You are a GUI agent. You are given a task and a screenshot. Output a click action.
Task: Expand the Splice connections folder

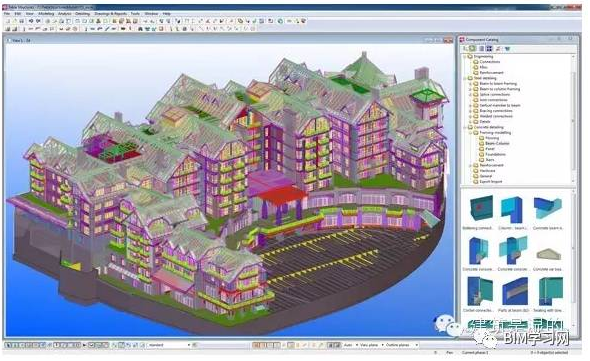tap(470, 94)
